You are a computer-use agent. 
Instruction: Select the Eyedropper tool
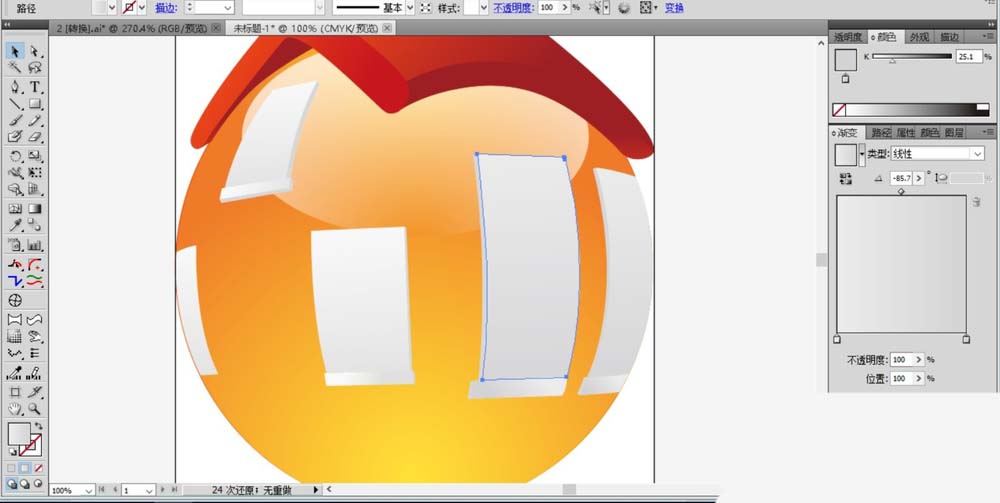(15, 224)
